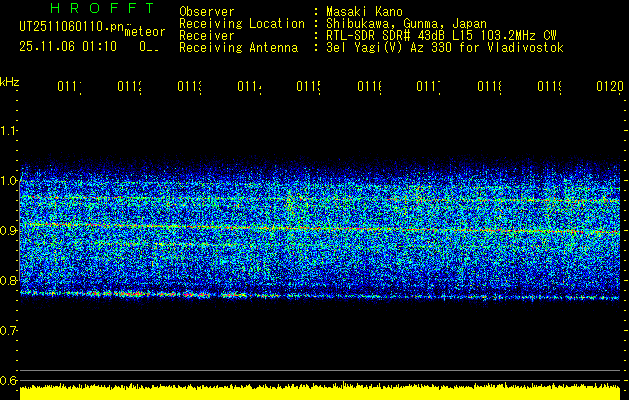This screenshot has width=629, height=400.
Task: Click the 1.1 kHz axis tick label
Action: [x=8, y=130]
